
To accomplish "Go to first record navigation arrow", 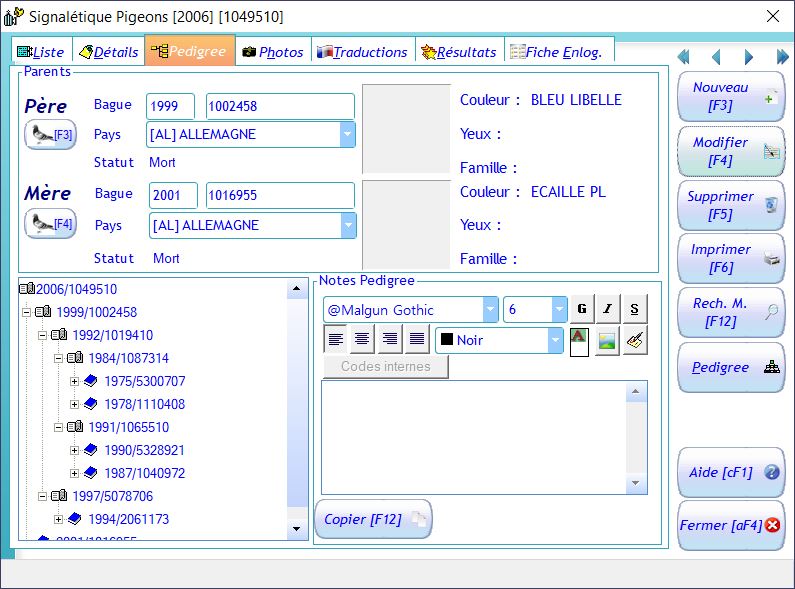I will 683,57.
